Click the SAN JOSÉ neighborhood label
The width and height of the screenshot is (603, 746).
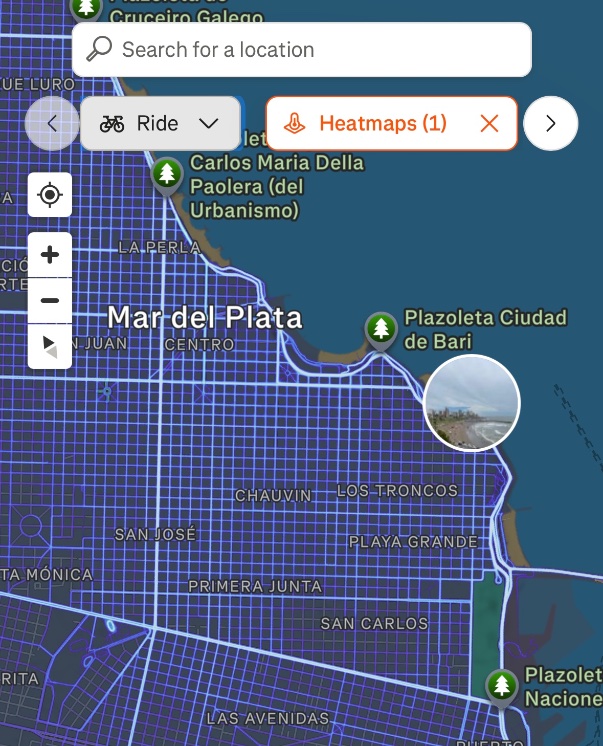[x=156, y=534]
